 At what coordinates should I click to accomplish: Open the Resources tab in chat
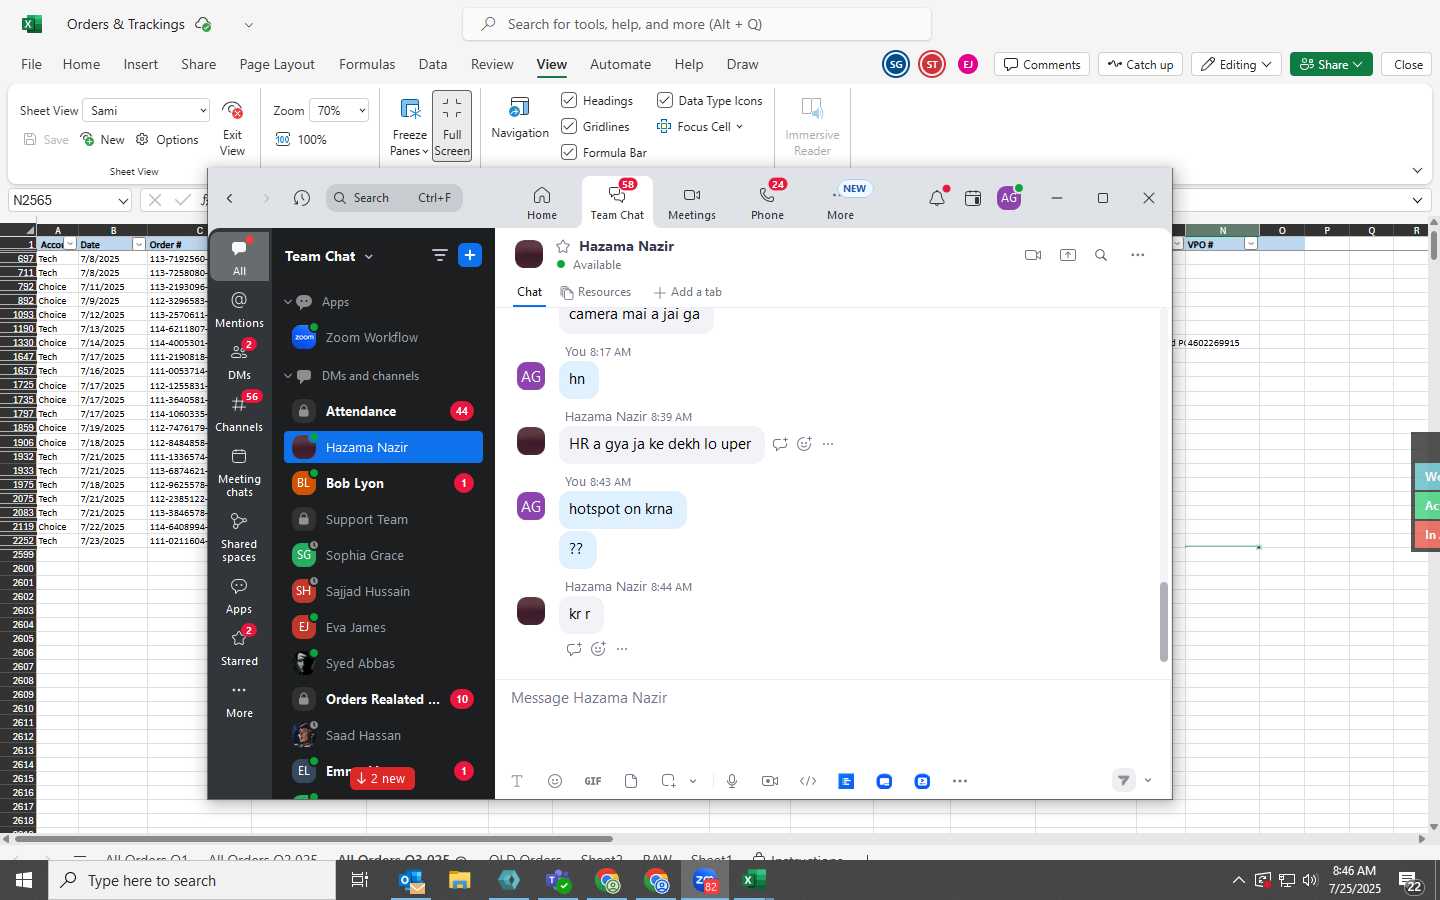(x=596, y=292)
